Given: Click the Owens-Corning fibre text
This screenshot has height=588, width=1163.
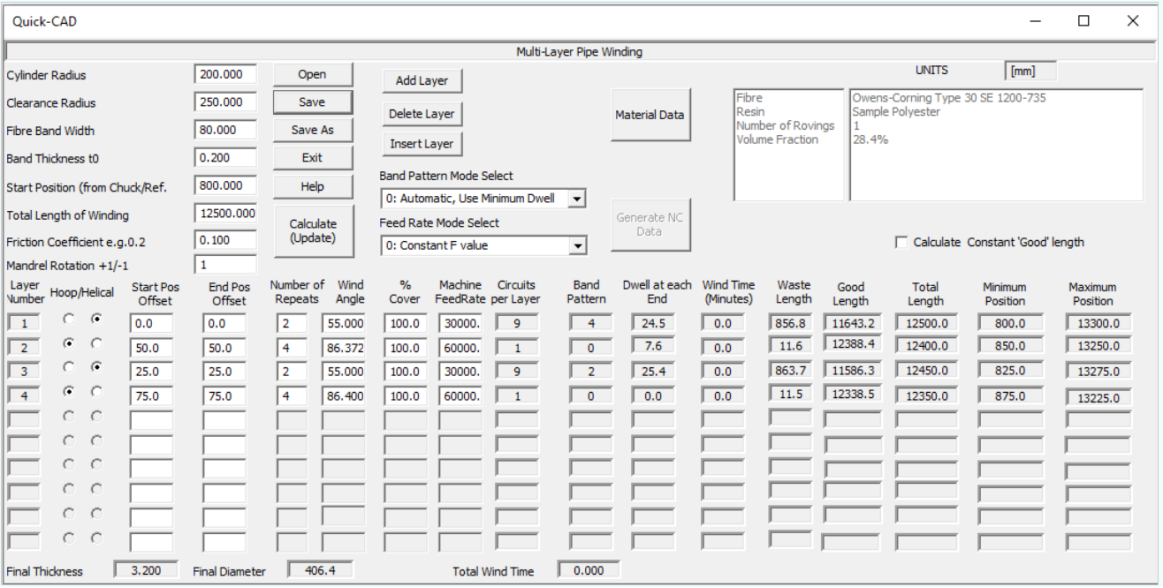Looking at the screenshot, I should (949, 97).
